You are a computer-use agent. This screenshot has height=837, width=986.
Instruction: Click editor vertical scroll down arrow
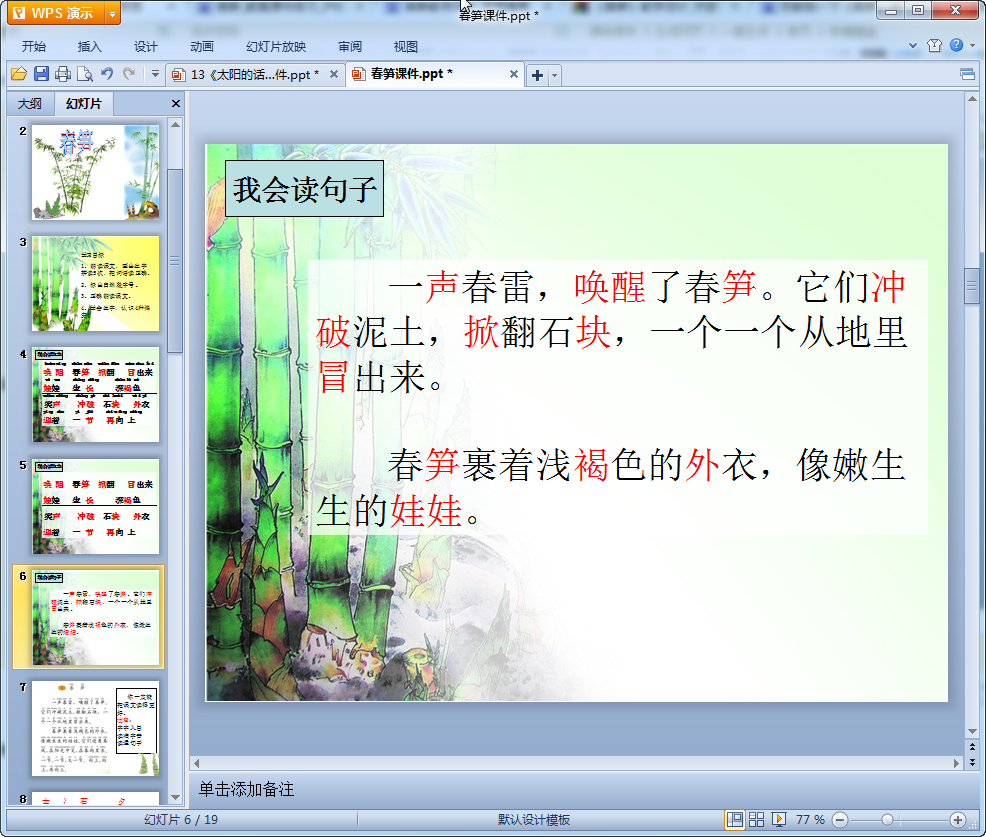click(x=972, y=731)
